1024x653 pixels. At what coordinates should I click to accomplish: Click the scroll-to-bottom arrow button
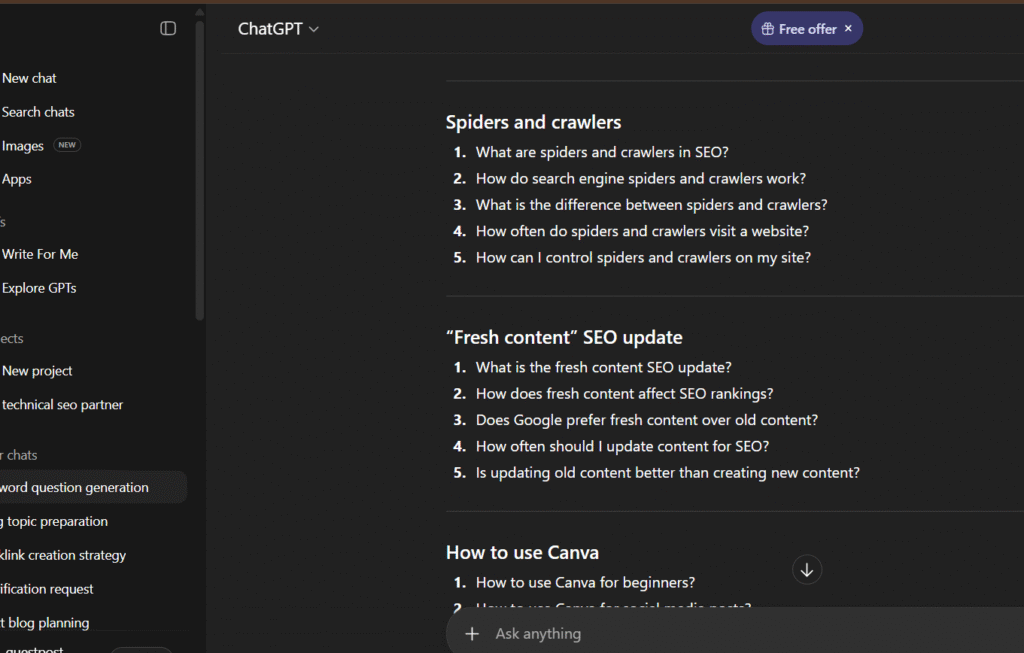click(x=807, y=570)
